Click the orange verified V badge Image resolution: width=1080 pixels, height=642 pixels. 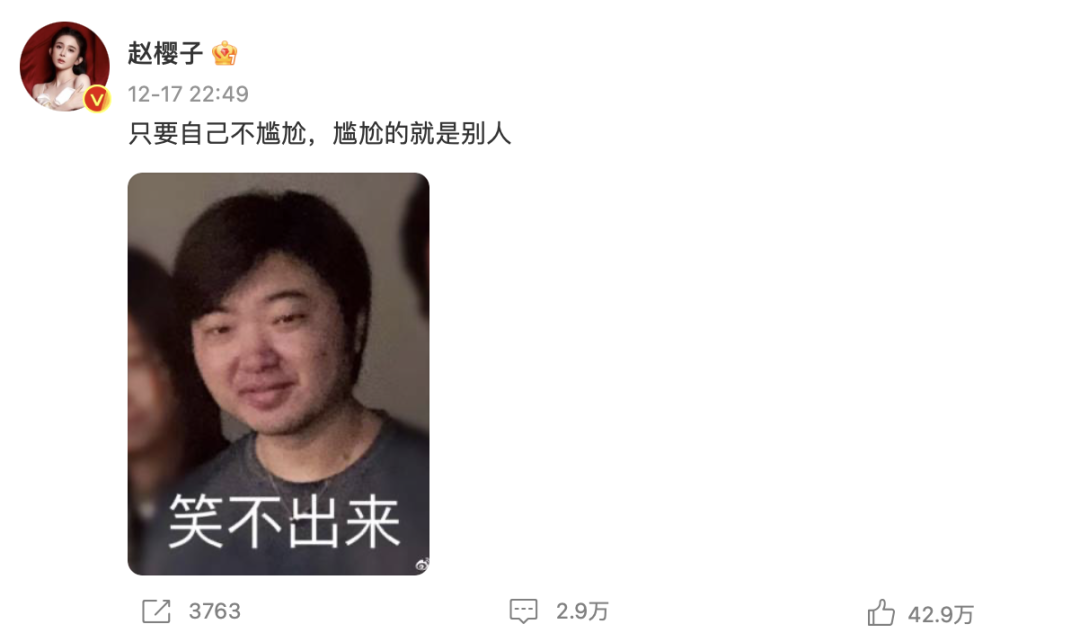coord(97,99)
